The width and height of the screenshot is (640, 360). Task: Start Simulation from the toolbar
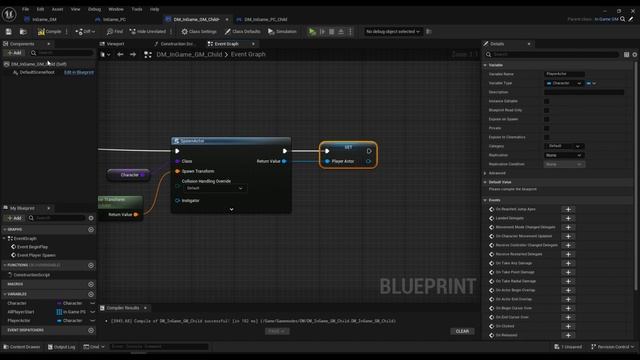282,31
